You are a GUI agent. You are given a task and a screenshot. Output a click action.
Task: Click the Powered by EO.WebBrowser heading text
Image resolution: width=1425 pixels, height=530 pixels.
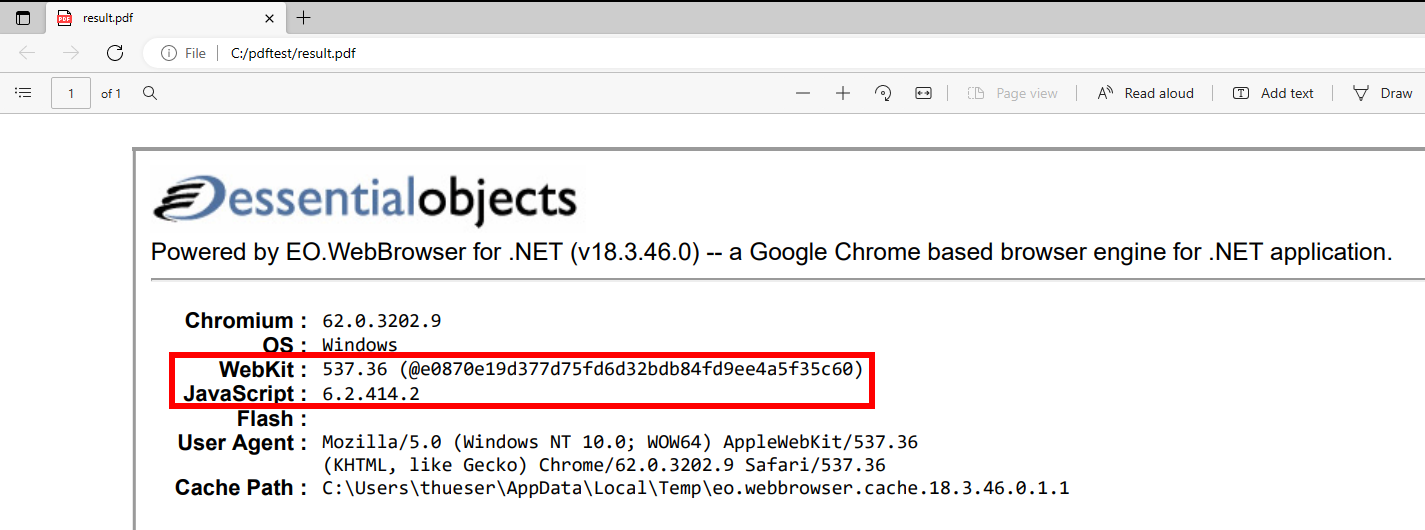coord(771,252)
